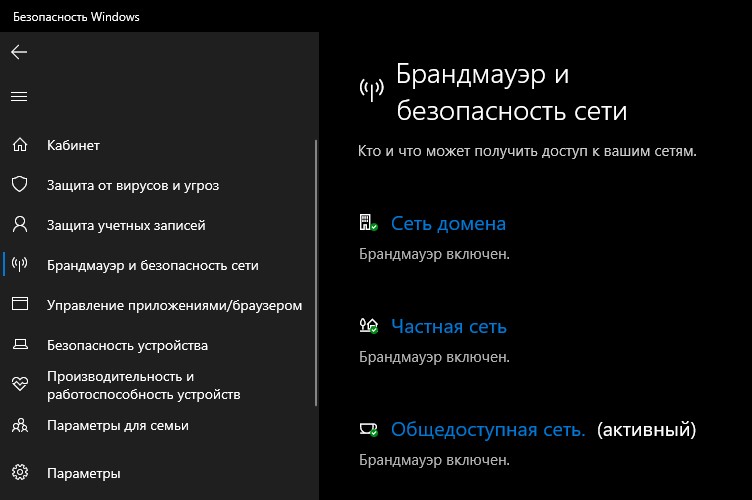752x500 pixels.
Task: Click the heading Брандмауэр и безопасность сети
Action: point(512,93)
